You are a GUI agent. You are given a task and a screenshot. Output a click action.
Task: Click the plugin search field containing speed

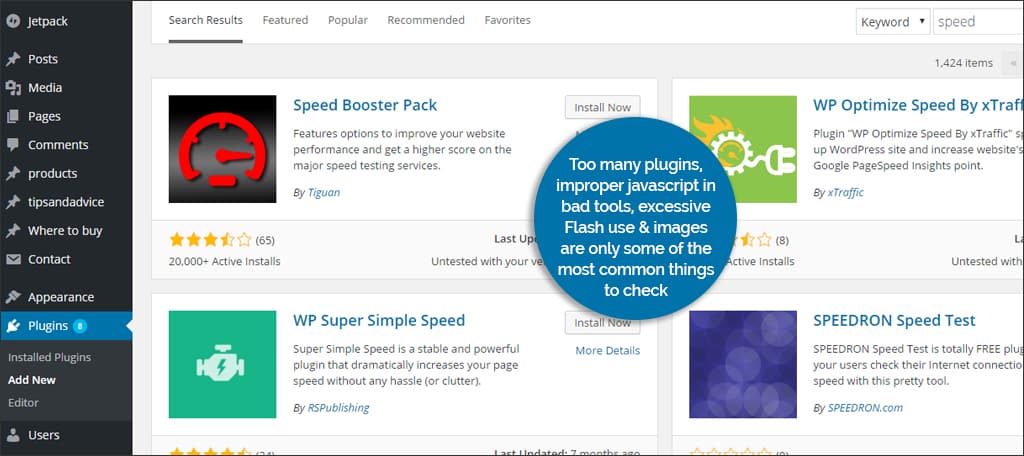click(978, 22)
